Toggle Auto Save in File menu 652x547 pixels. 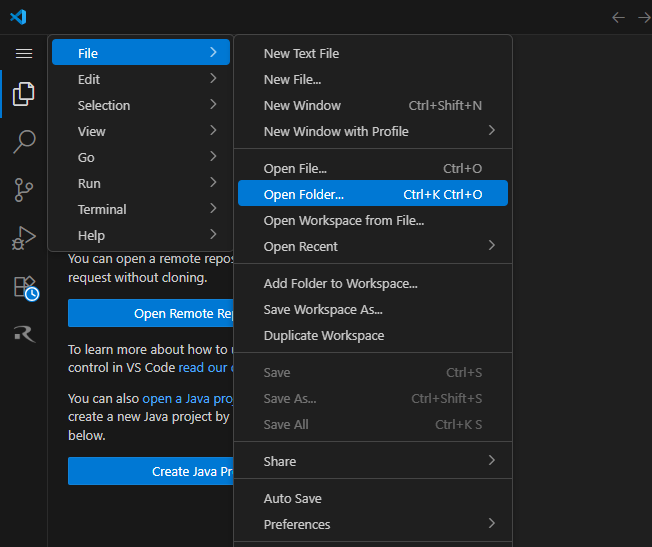coord(292,498)
